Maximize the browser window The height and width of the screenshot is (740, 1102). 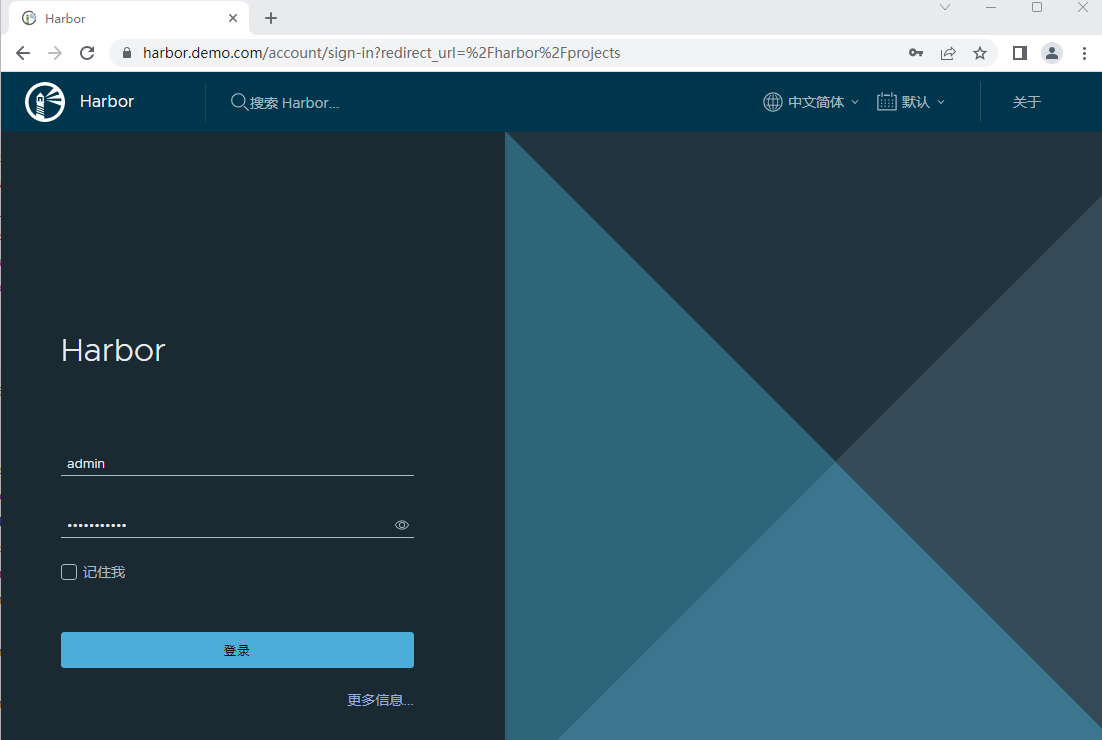1037,7
